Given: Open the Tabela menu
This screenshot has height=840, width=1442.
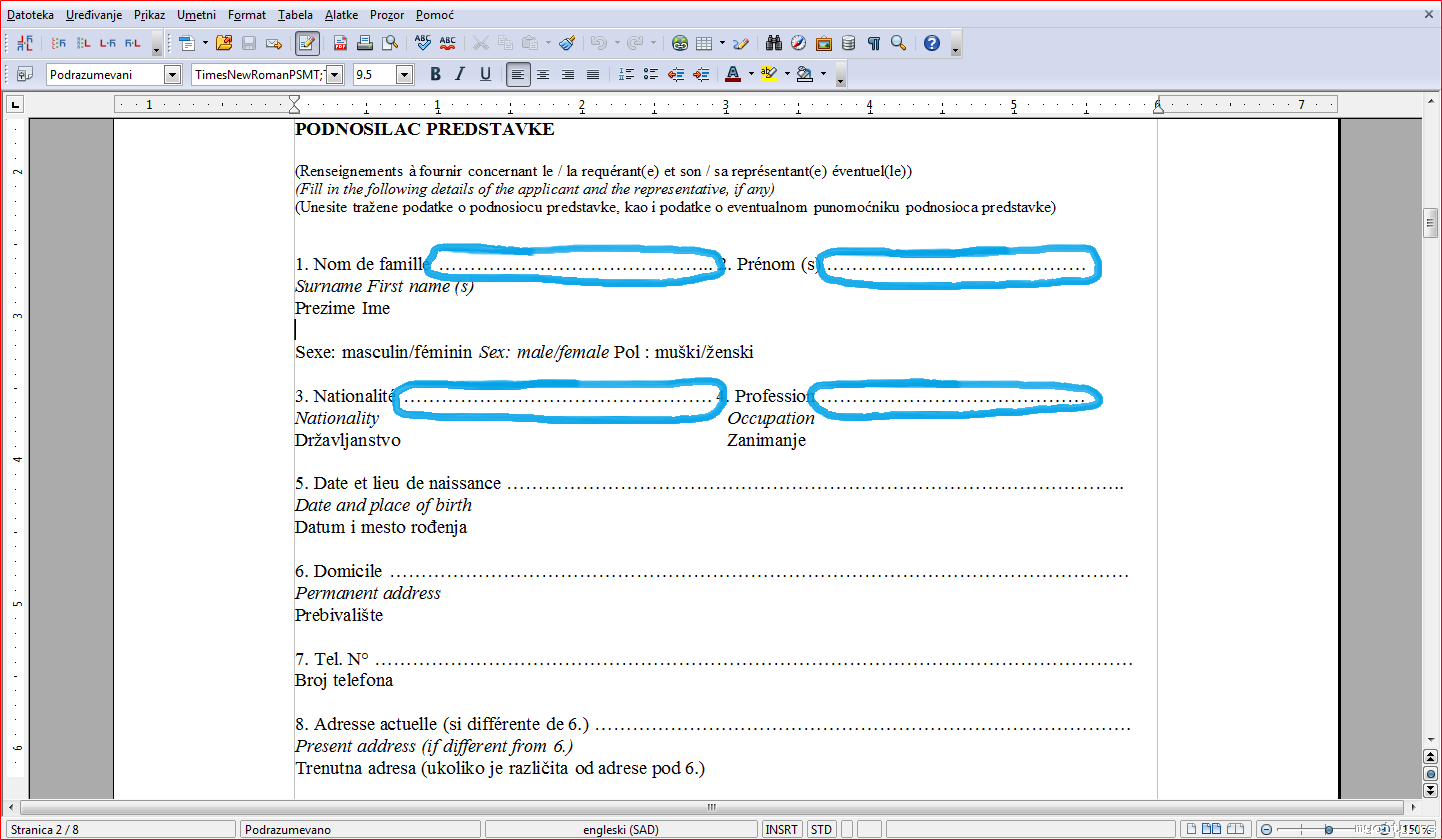Looking at the screenshot, I should 295,15.
